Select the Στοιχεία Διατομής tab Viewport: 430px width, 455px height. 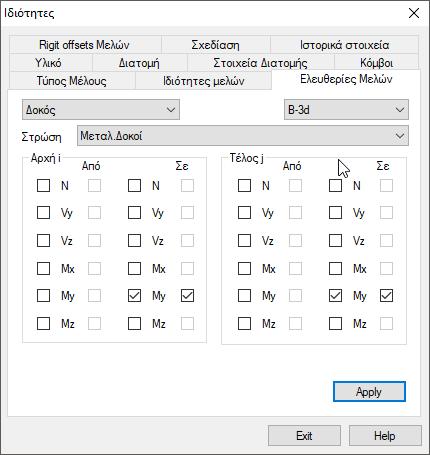(261, 62)
